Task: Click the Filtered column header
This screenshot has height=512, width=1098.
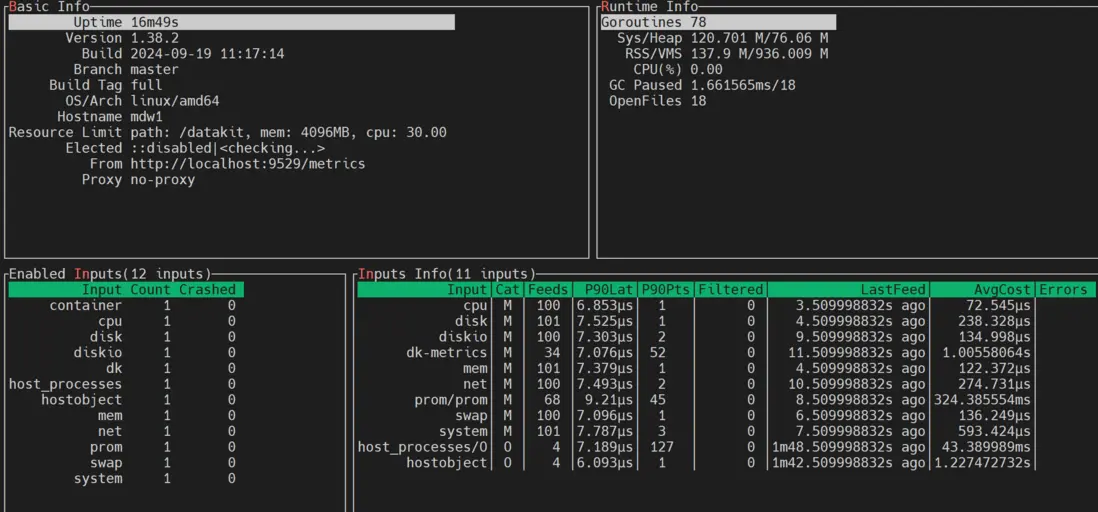Action: coord(731,290)
